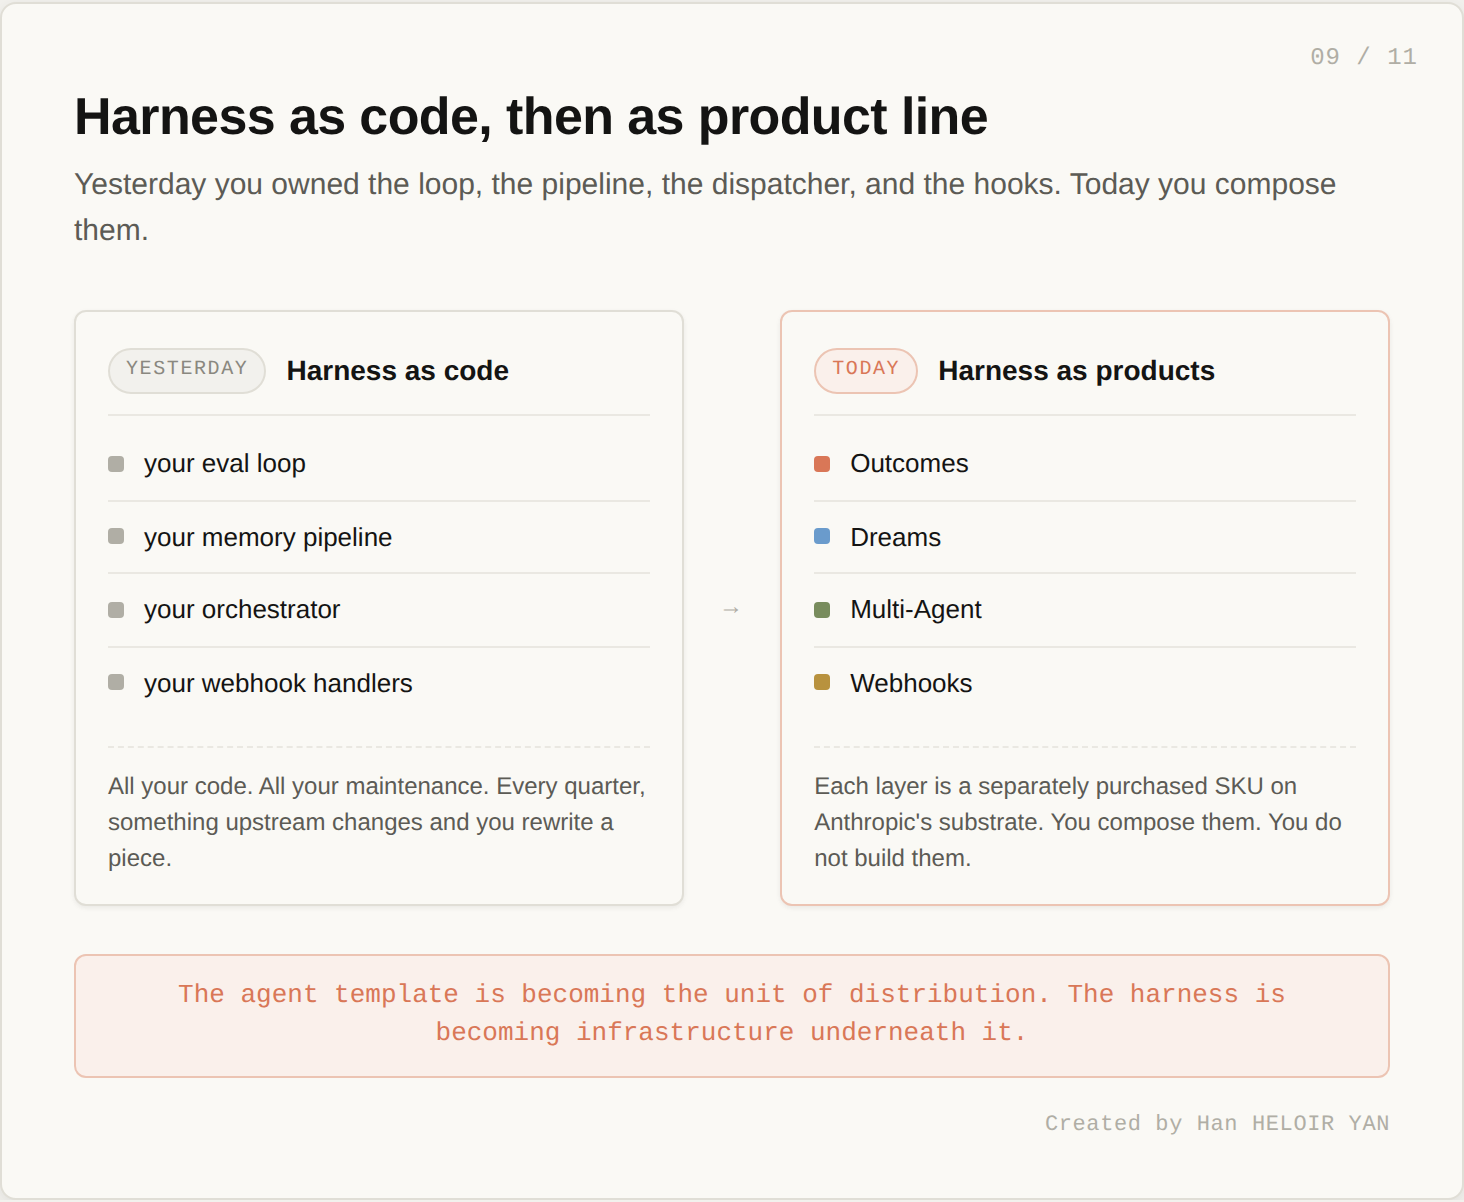1464x1202 pixels.
Task: Click the TODAY pill badge
Action: click(x=866, y=370)
